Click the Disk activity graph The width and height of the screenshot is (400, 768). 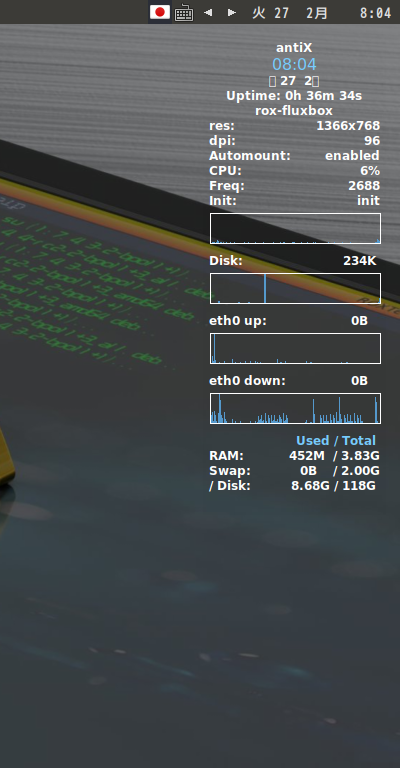point(295,288)
